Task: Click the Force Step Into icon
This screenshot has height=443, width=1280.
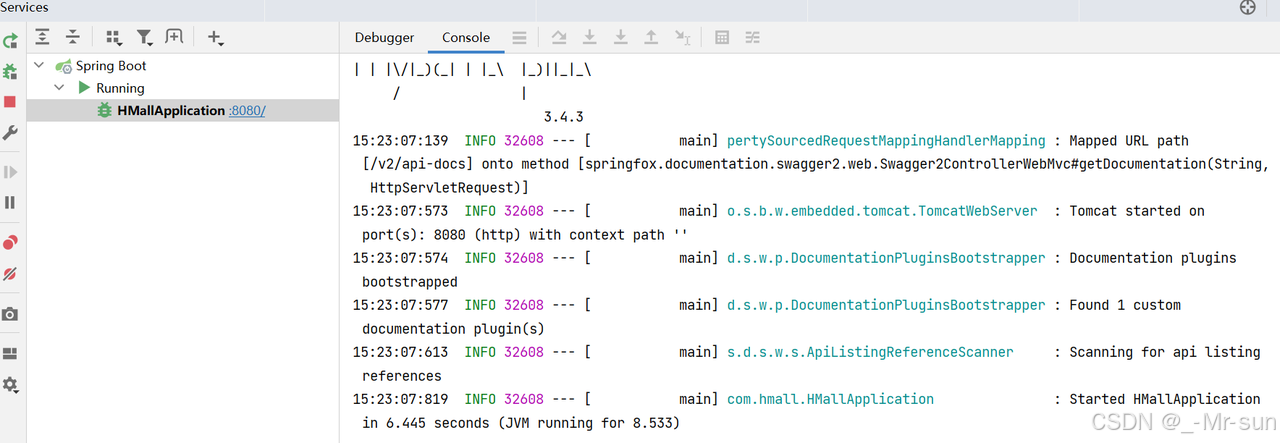Action: [x=621, y=37]
